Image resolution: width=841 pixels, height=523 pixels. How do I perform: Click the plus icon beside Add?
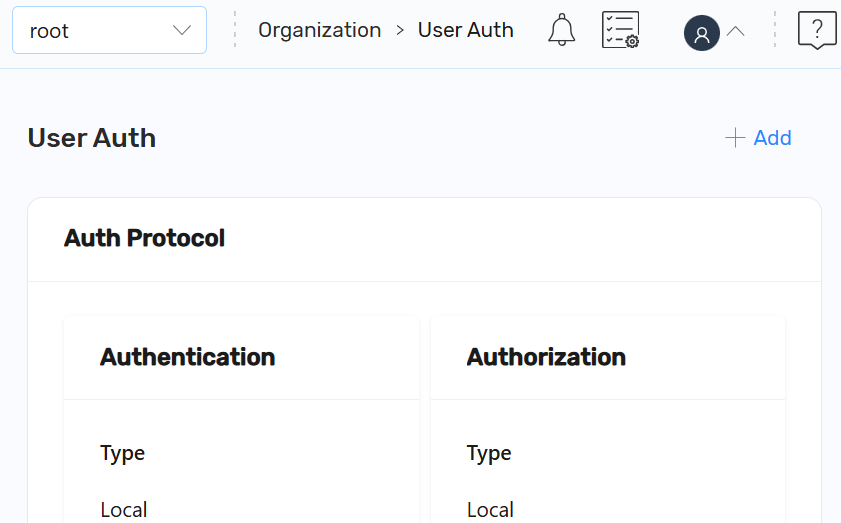point(735,138)
